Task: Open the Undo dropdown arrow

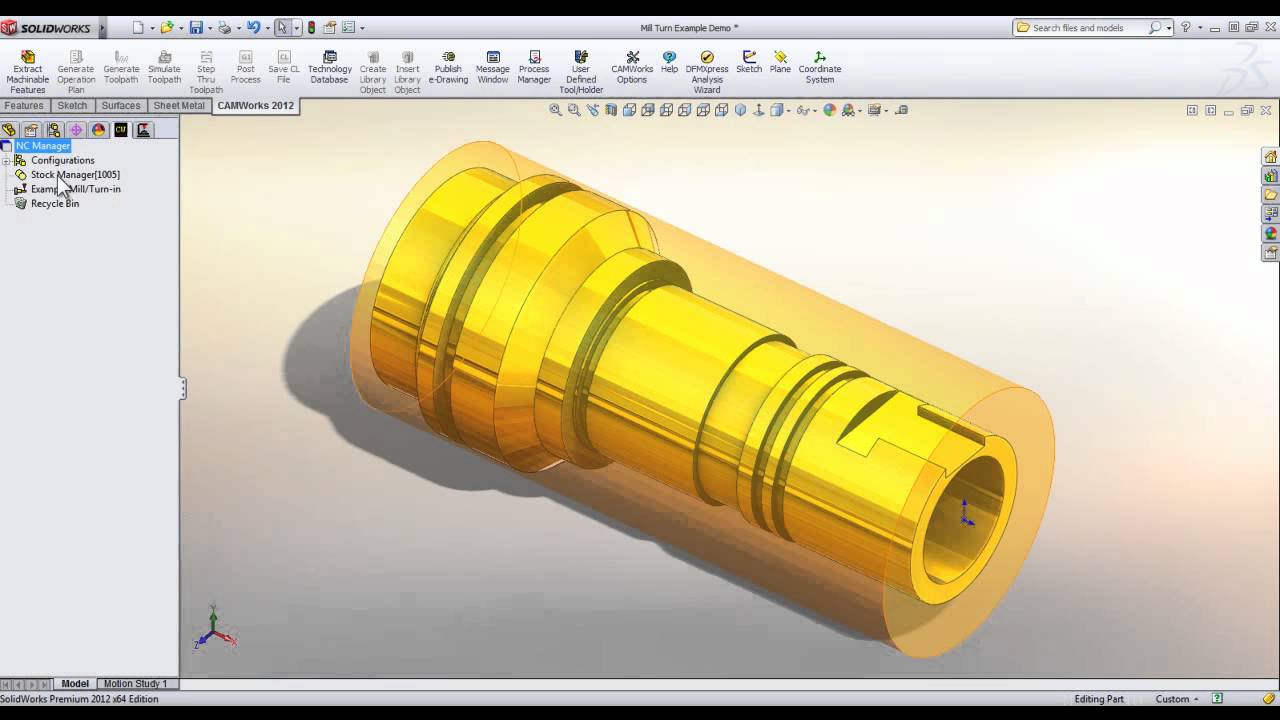Action: [x=267, y=28]
